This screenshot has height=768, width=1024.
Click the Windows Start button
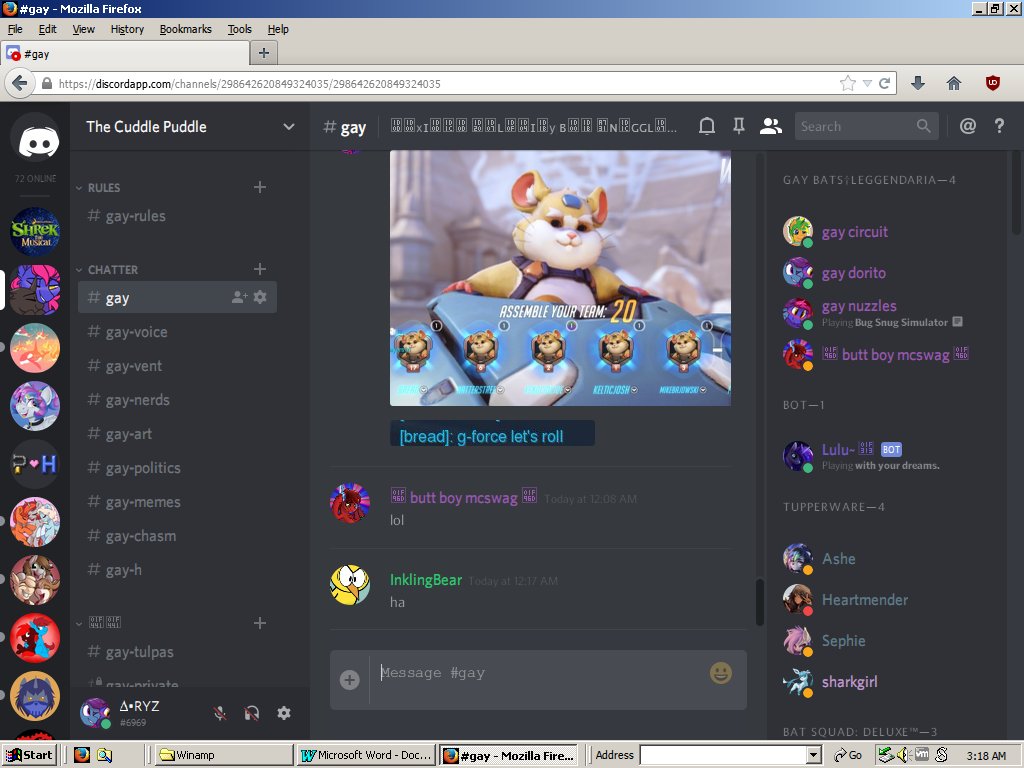coord(29,755)
